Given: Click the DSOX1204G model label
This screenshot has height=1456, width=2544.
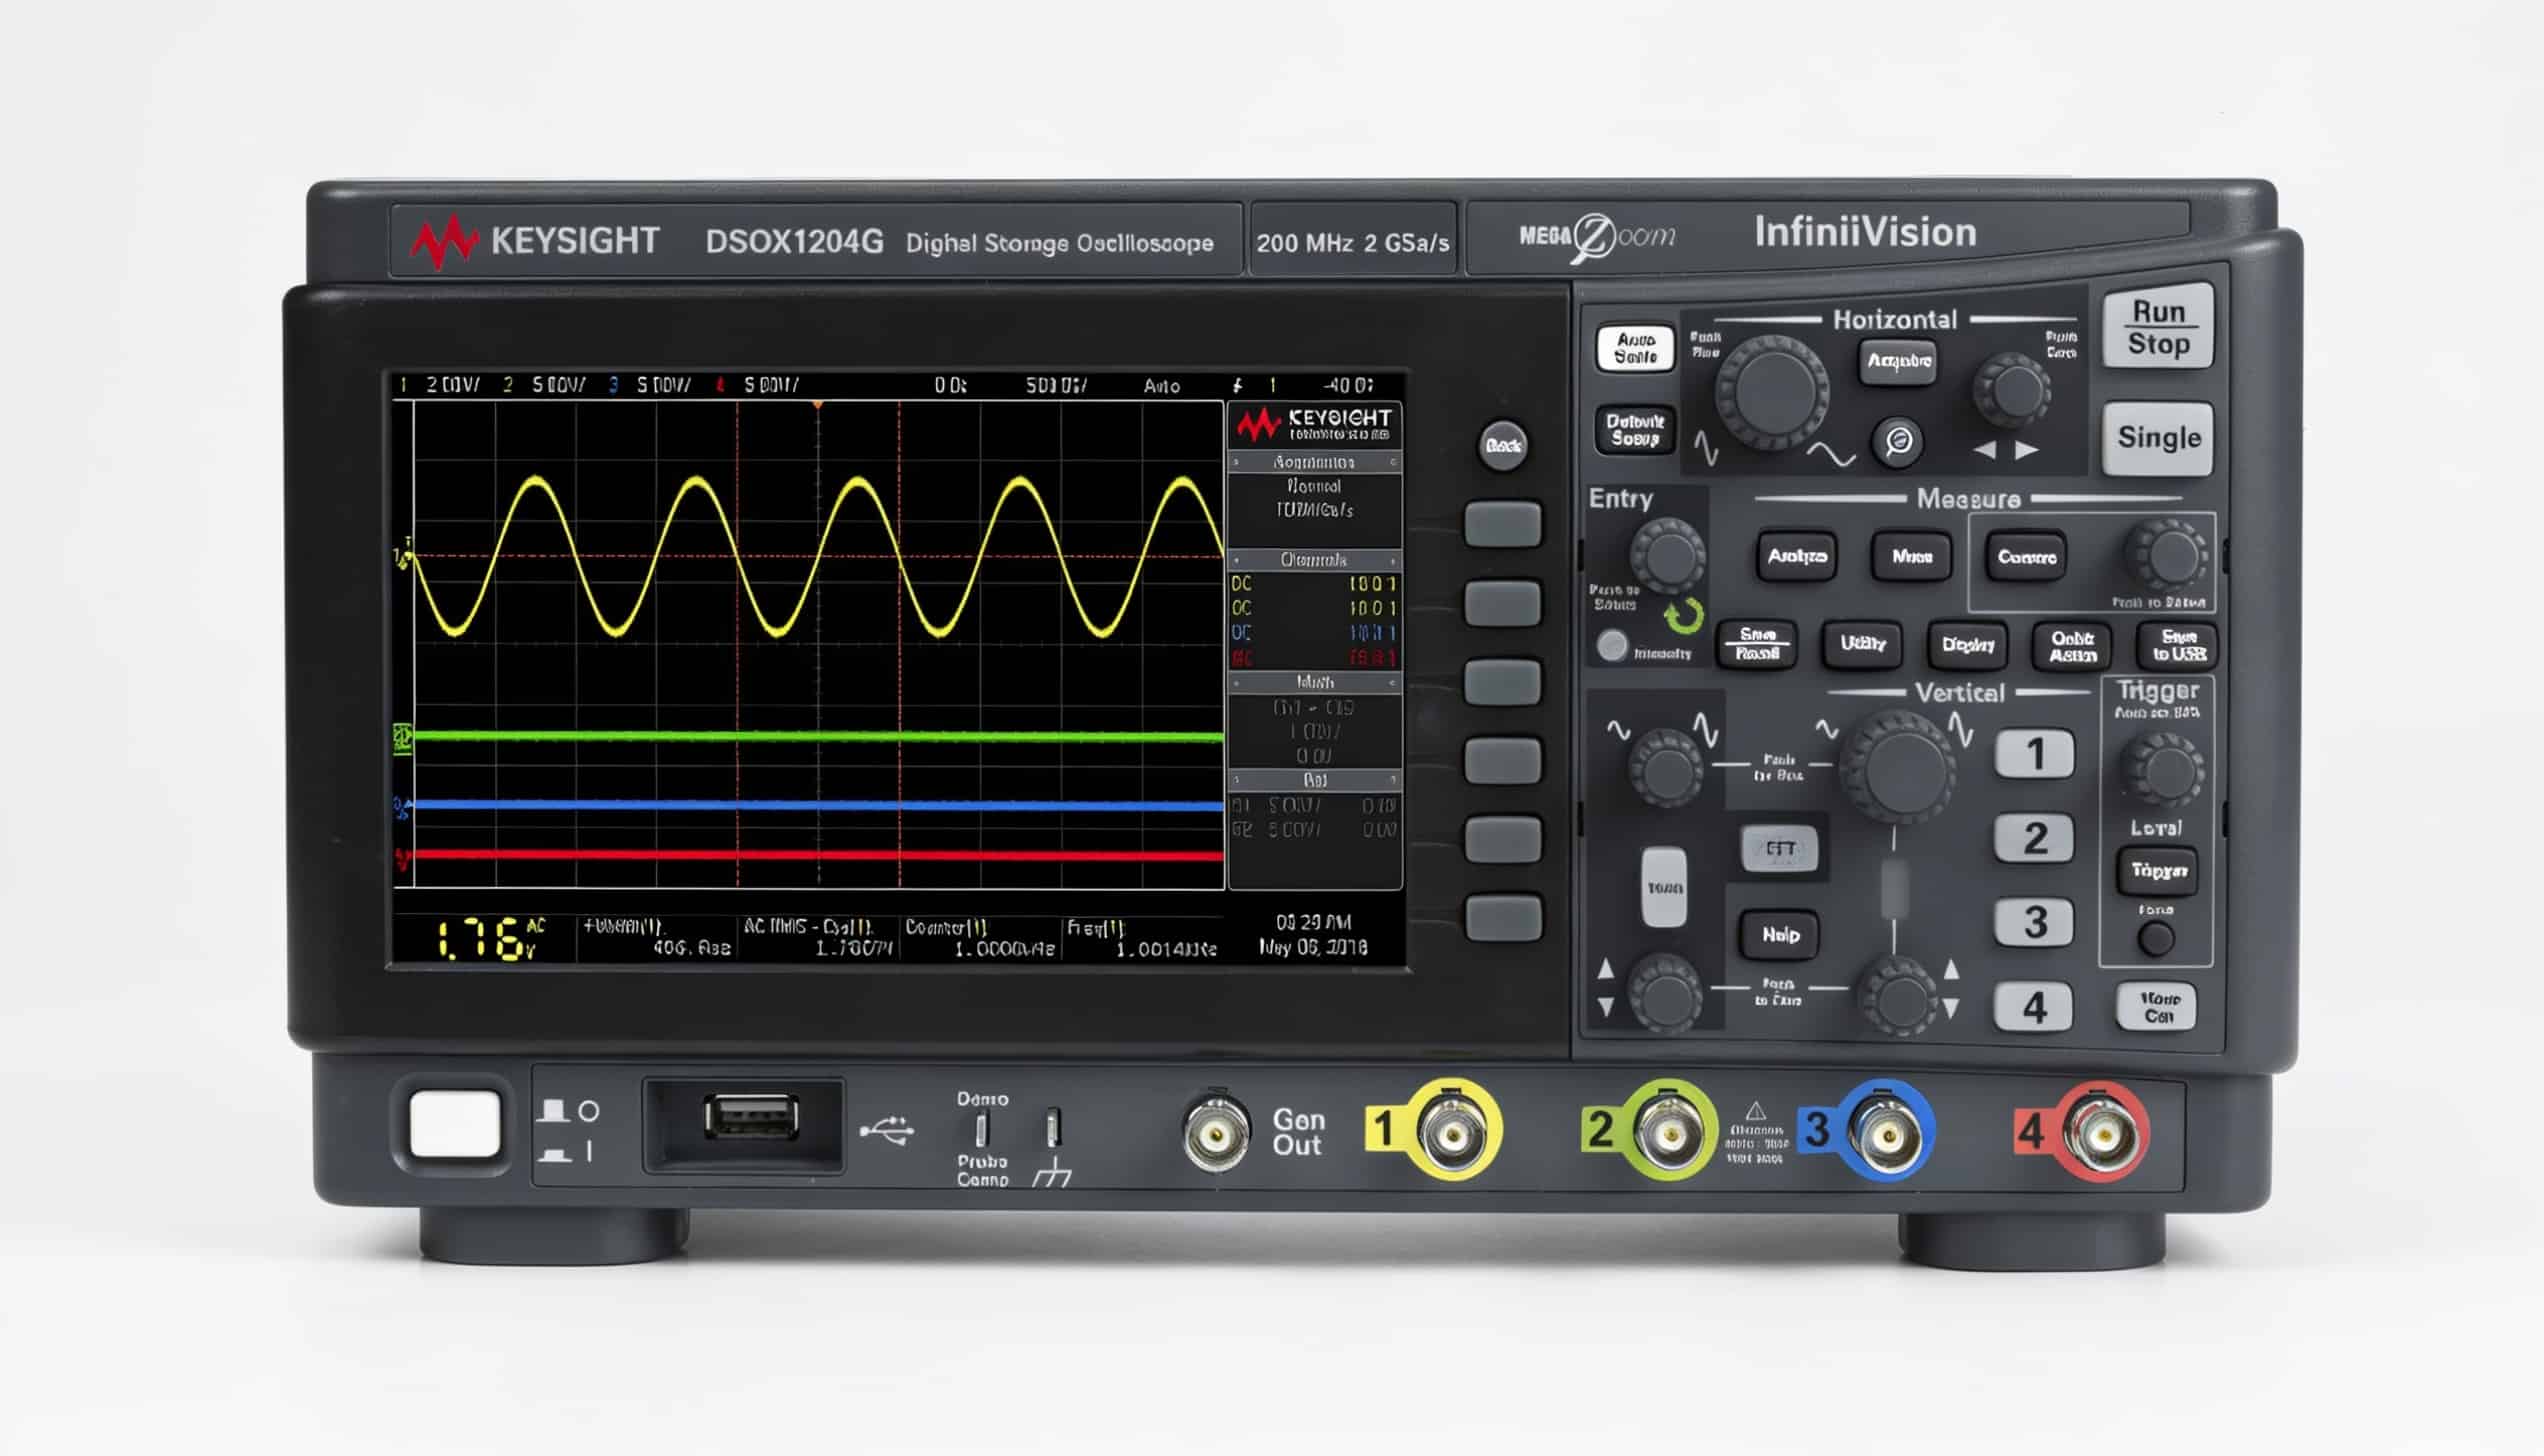Looking at the screenshot, I should click(794, 242).
